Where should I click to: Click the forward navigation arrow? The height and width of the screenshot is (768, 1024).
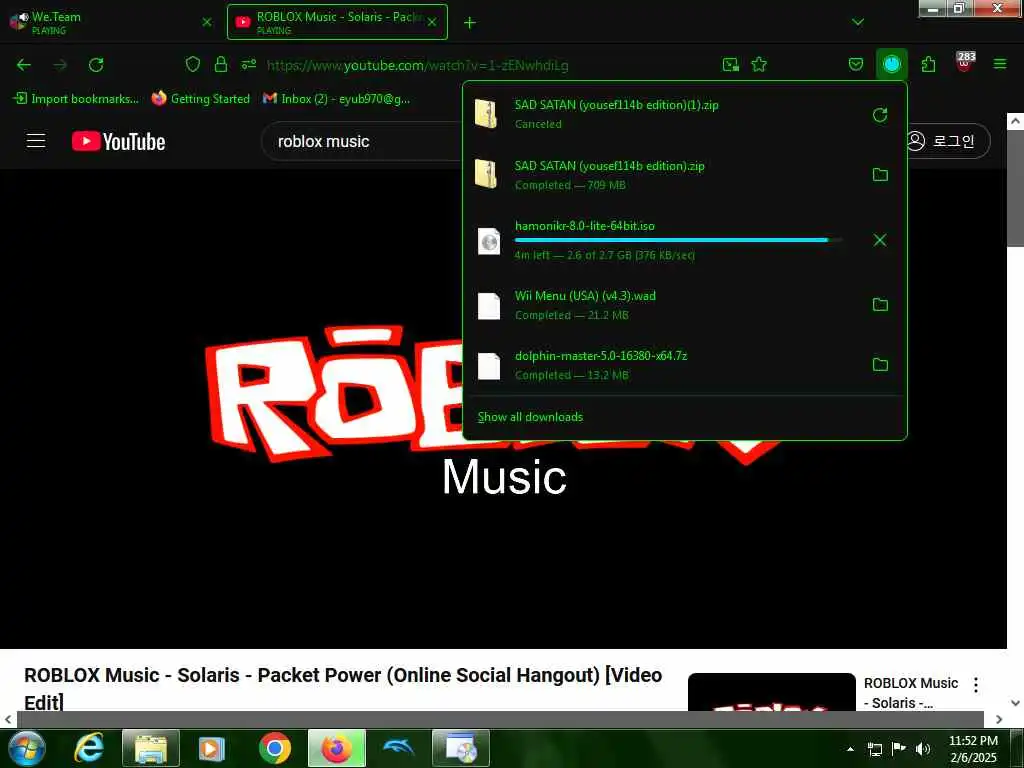click(x=60, y=65)
